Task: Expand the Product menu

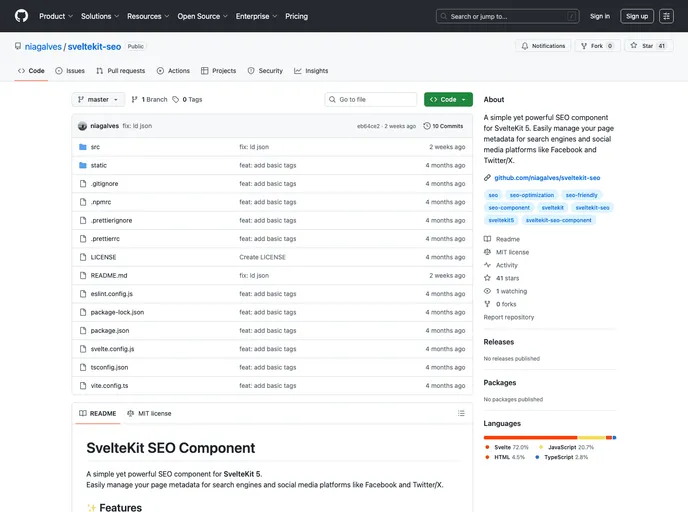Action: [x=56, y=16]
